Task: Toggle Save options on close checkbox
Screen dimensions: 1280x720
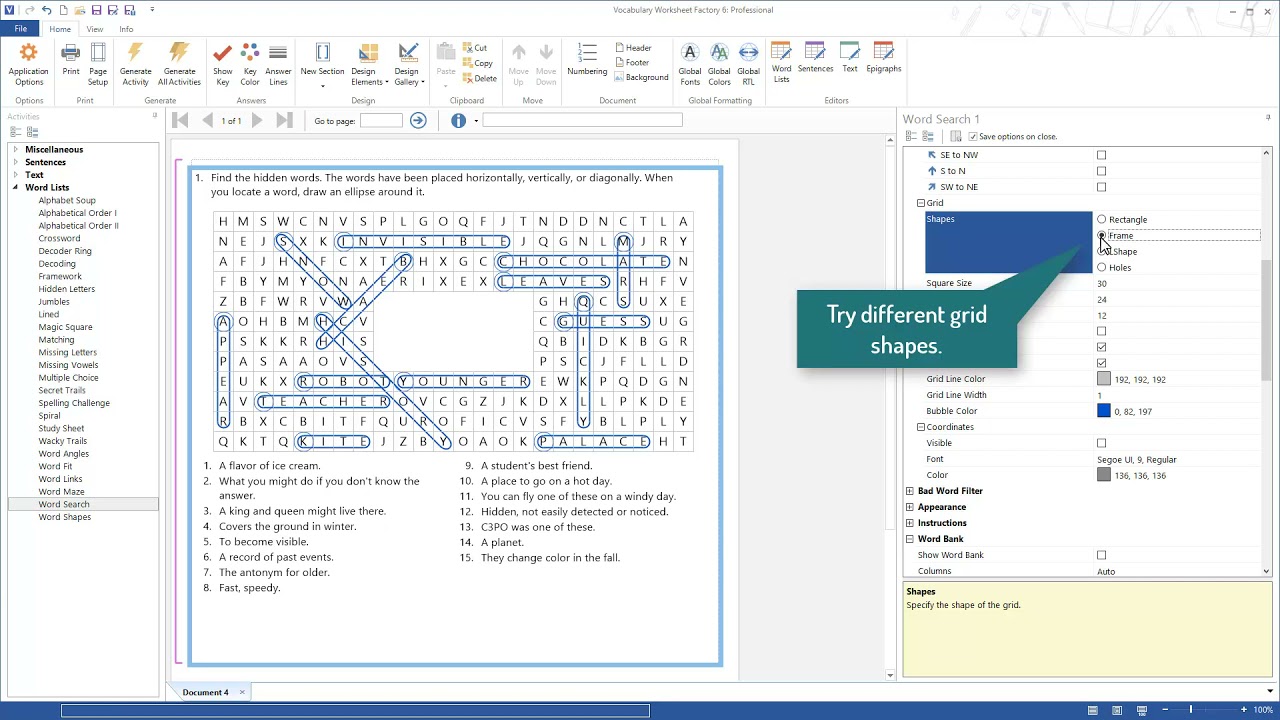Action: (973, 136)
